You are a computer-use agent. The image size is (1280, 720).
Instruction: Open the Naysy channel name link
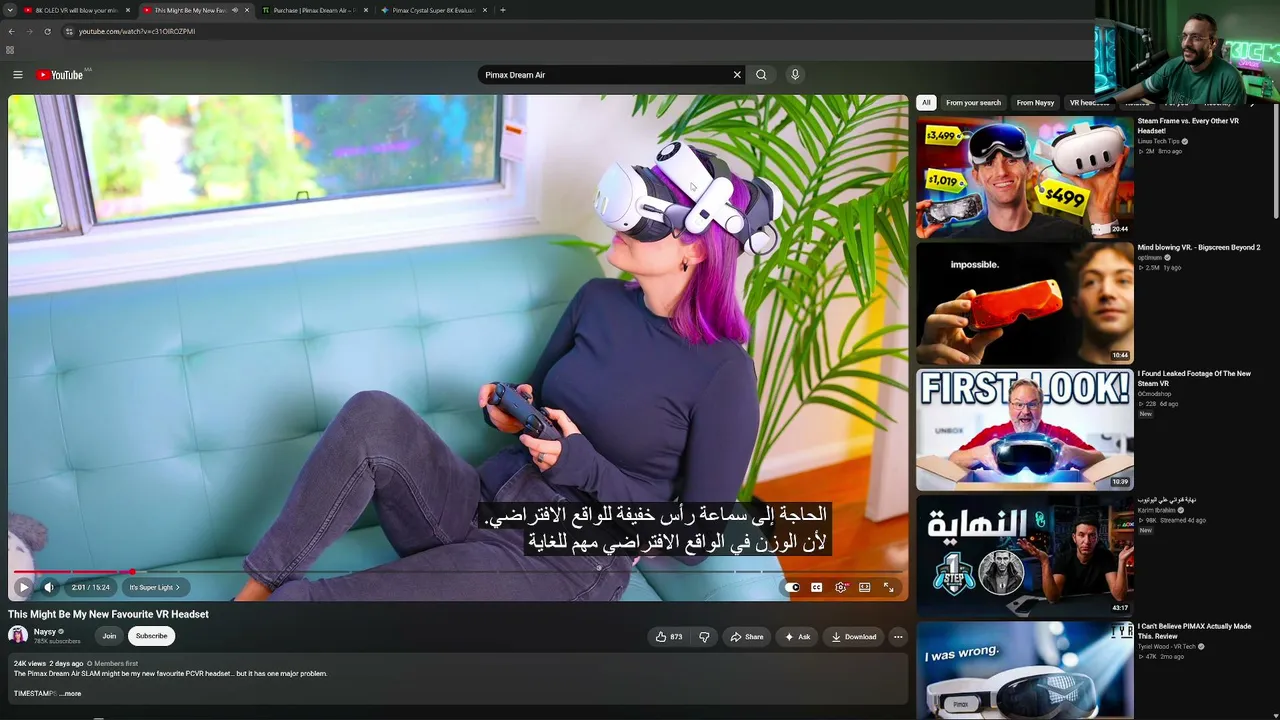pyautogui.click(x=45, y=632)
